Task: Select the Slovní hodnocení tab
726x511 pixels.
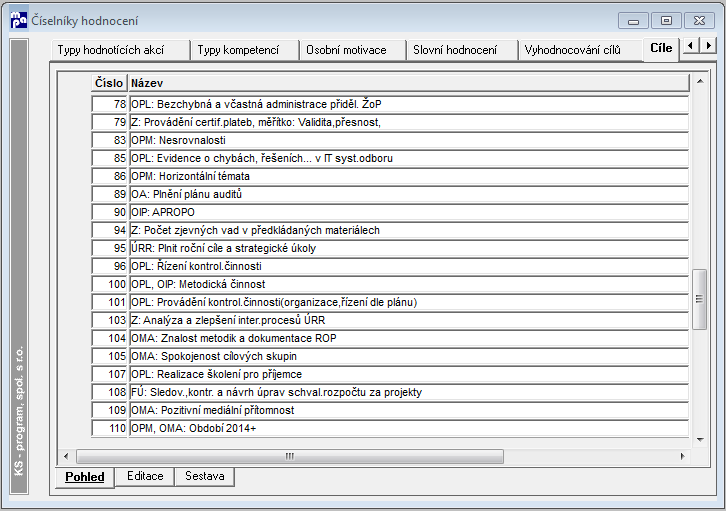Action: coord(462,50)
